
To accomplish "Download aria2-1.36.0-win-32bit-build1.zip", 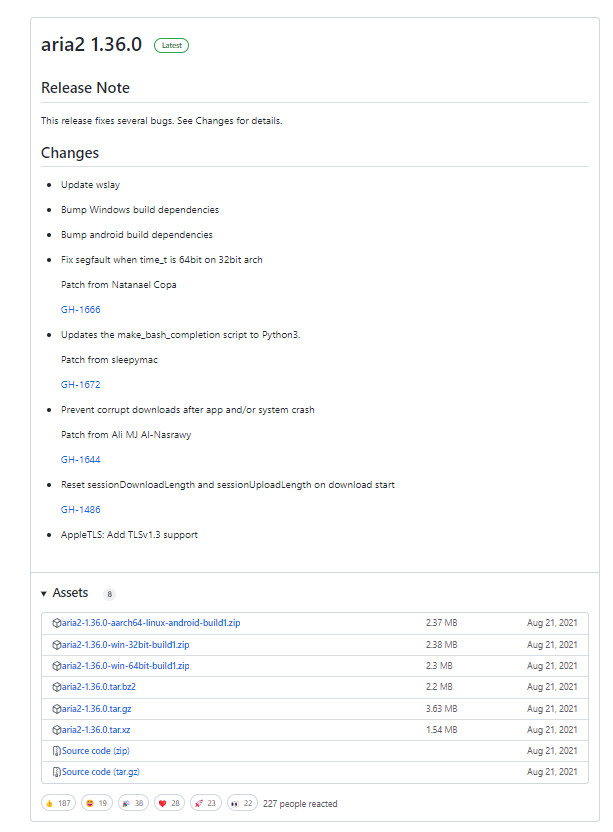I will [x=126, y=645].
